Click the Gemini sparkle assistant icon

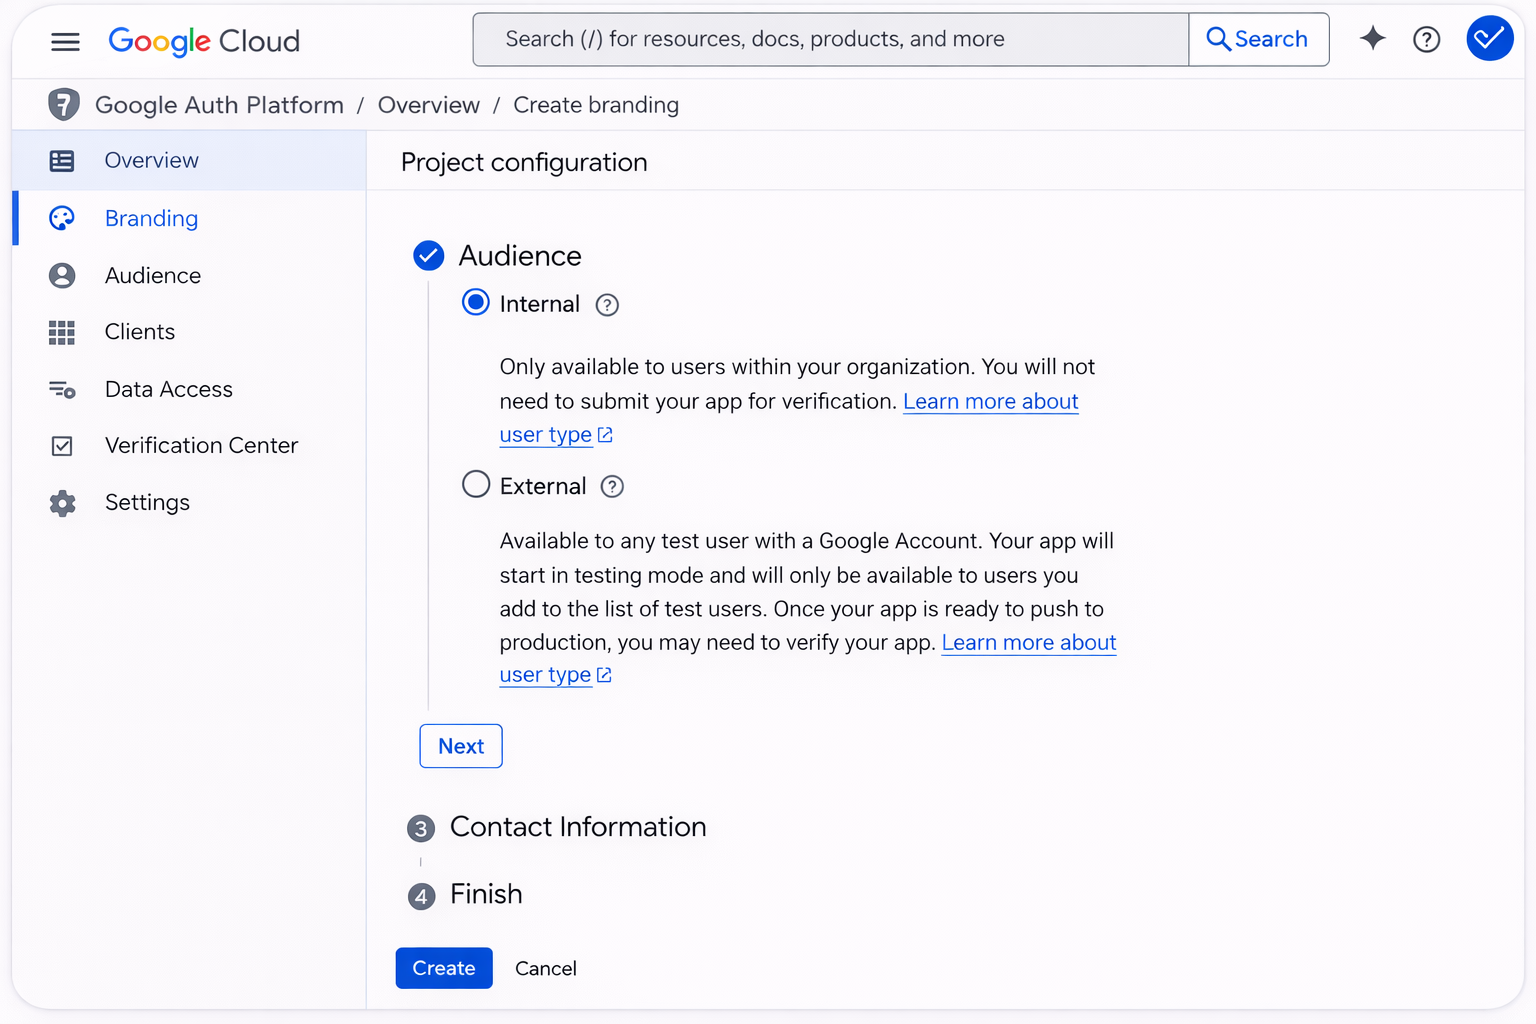(1372, 39)
